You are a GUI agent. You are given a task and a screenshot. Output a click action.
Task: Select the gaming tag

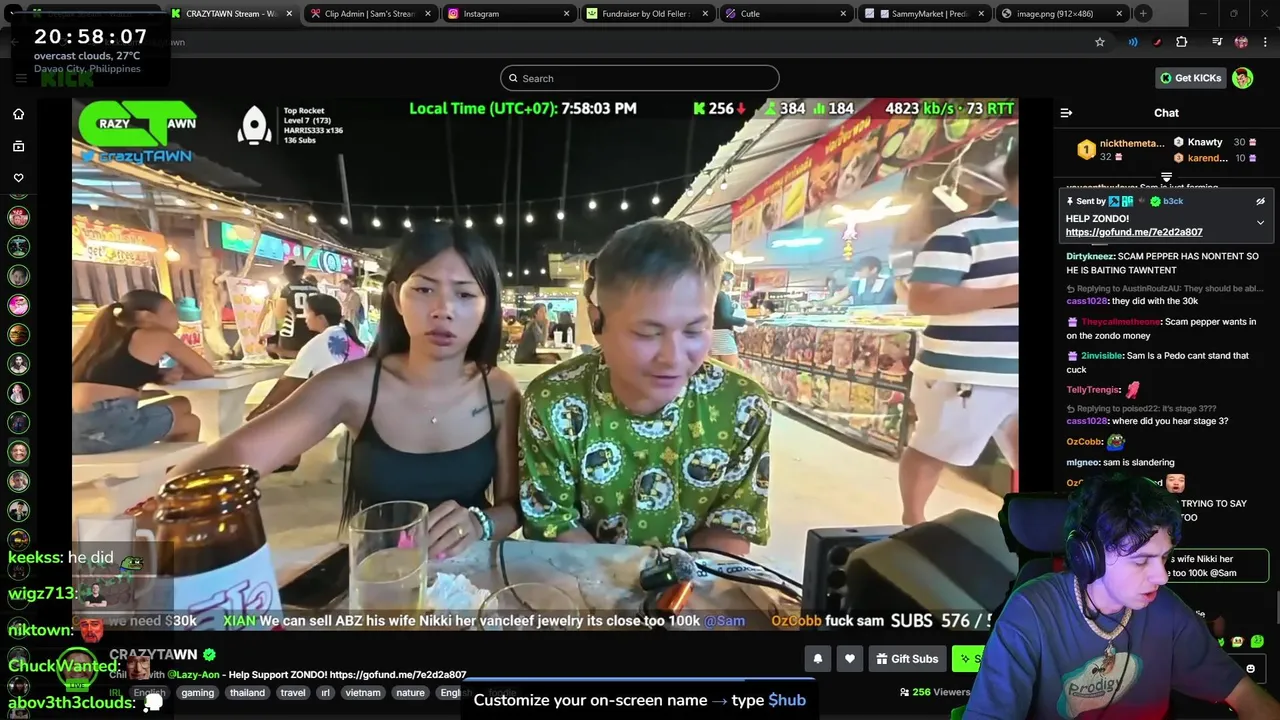point(198,693)
